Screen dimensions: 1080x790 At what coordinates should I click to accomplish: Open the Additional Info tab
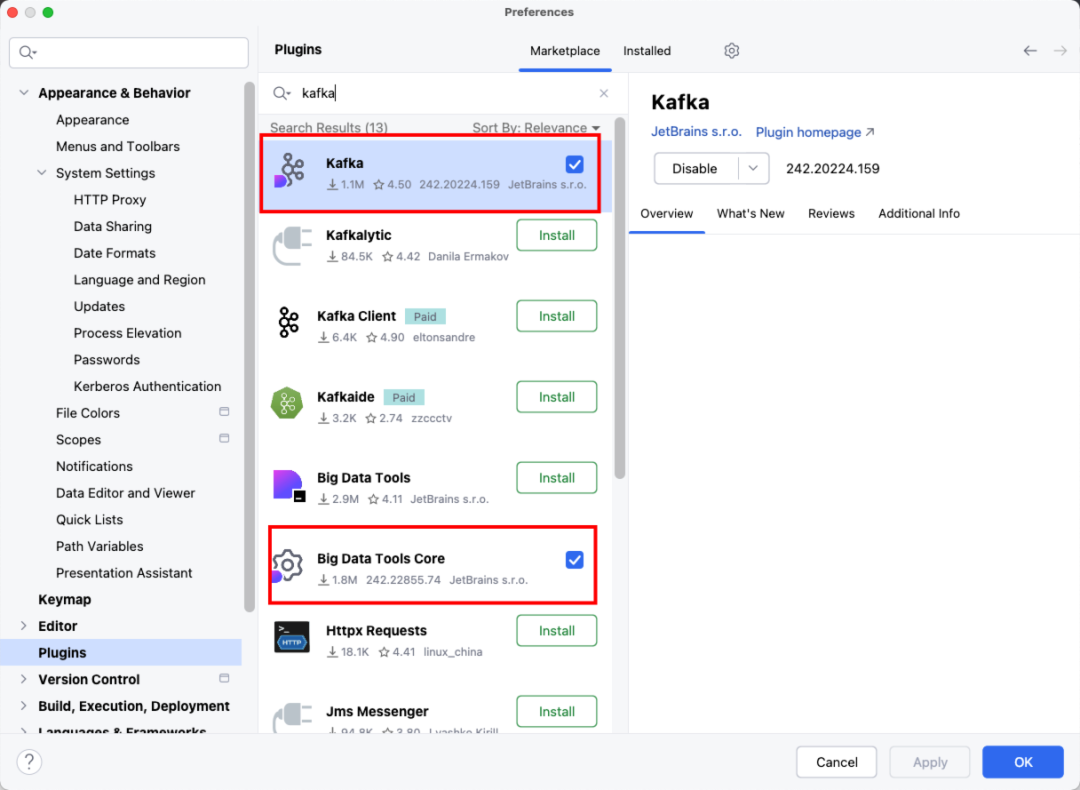[919, 214]
